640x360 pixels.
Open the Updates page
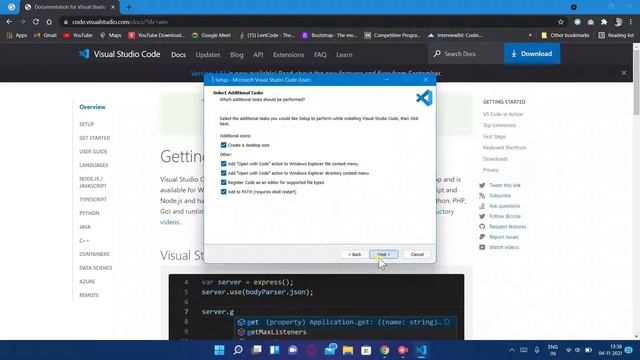(x=208, y=55)
